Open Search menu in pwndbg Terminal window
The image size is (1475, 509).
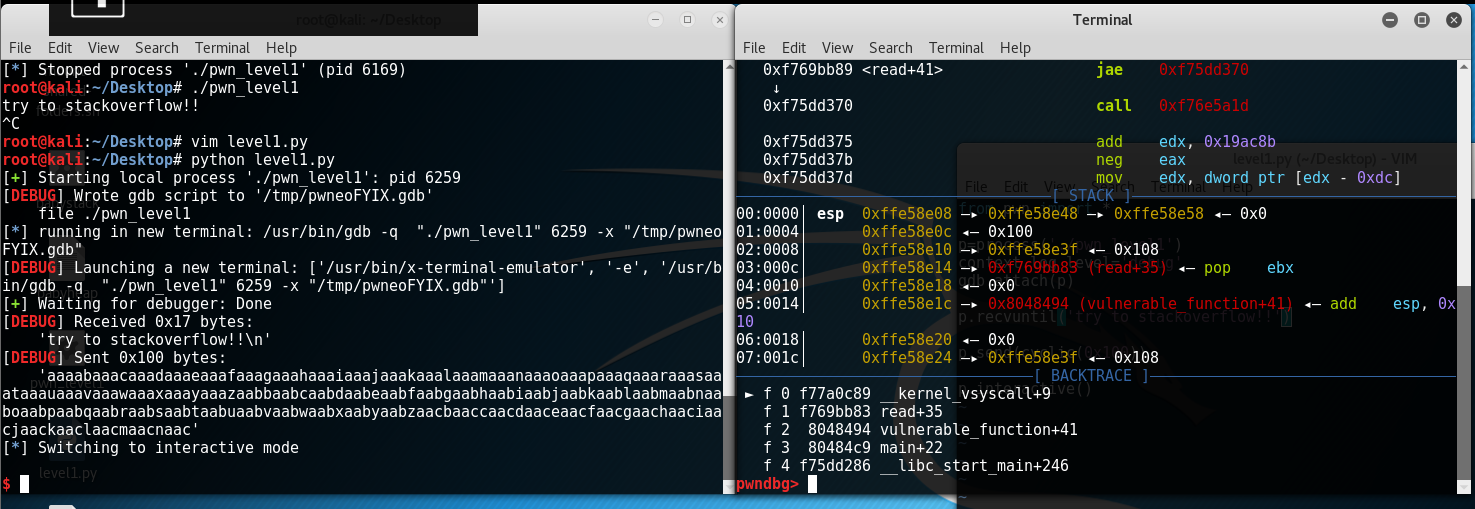coord(891,47)
